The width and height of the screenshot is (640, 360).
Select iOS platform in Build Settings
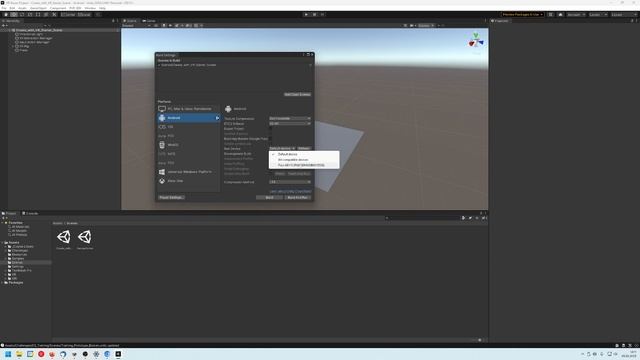(189, 127)
